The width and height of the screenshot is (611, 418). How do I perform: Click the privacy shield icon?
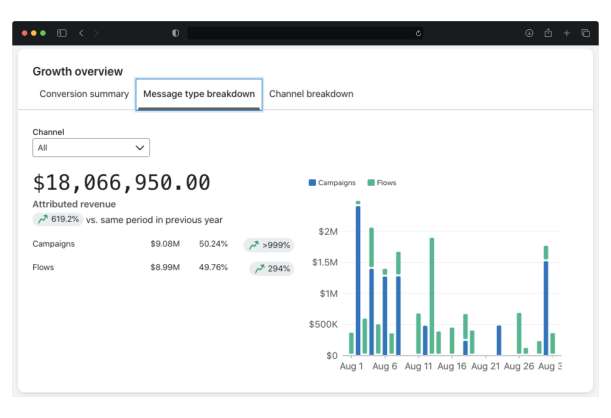(176, 33)
